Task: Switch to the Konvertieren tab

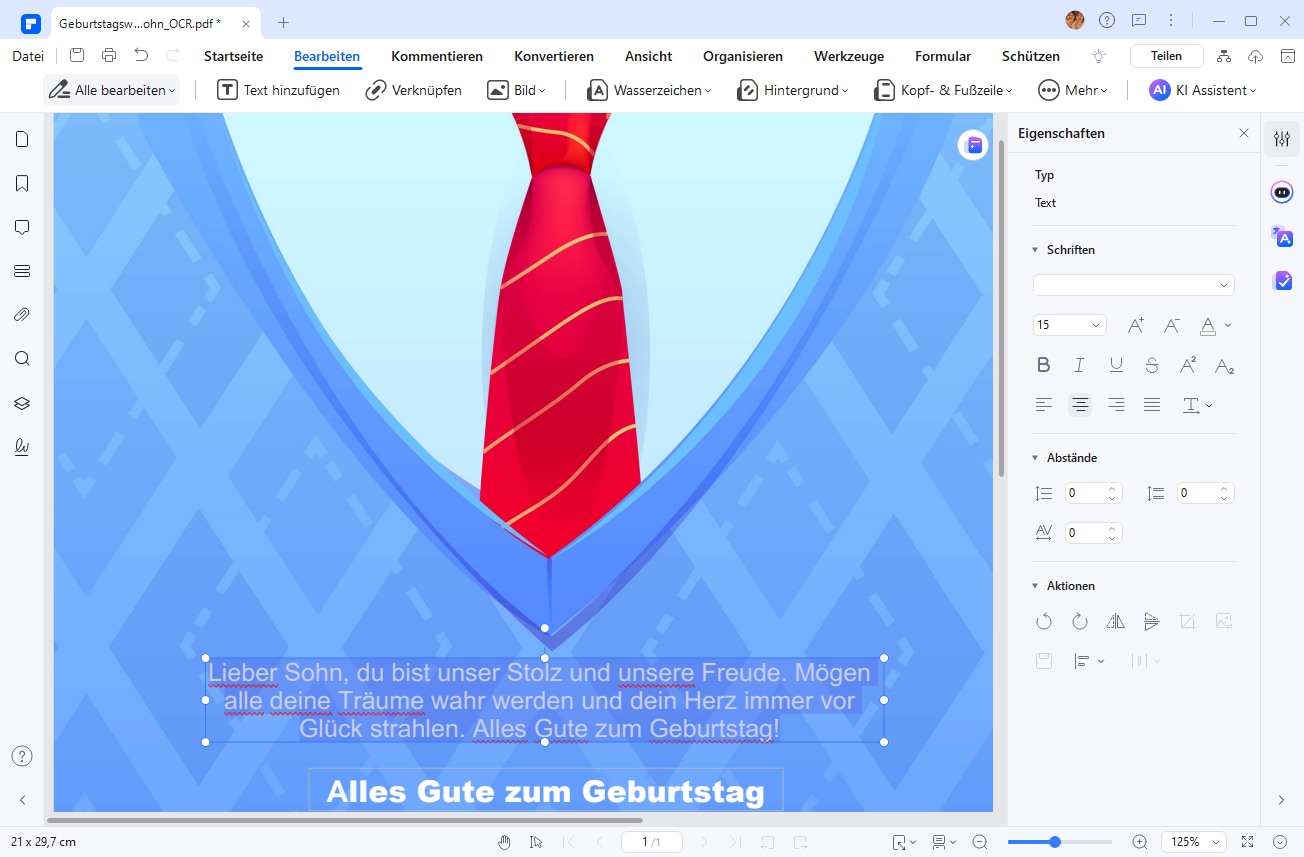Action: (554, 56)
